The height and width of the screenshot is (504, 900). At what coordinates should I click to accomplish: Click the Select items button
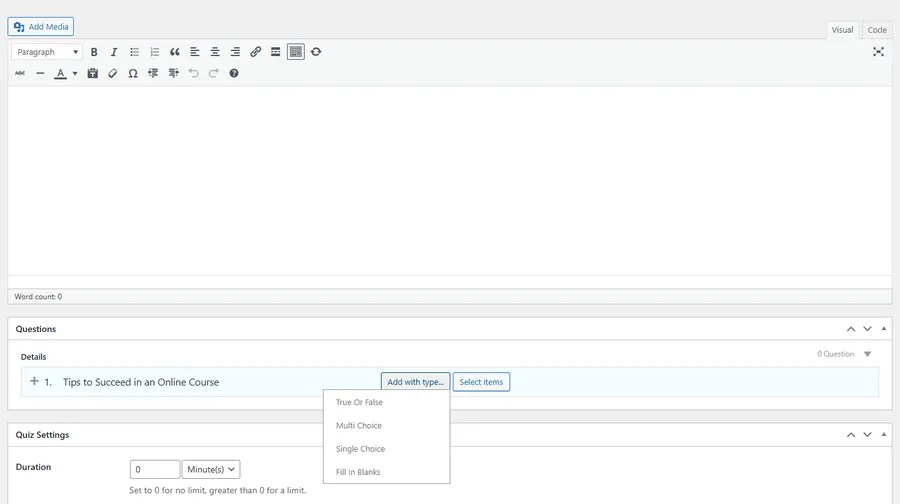pos(481,382)
